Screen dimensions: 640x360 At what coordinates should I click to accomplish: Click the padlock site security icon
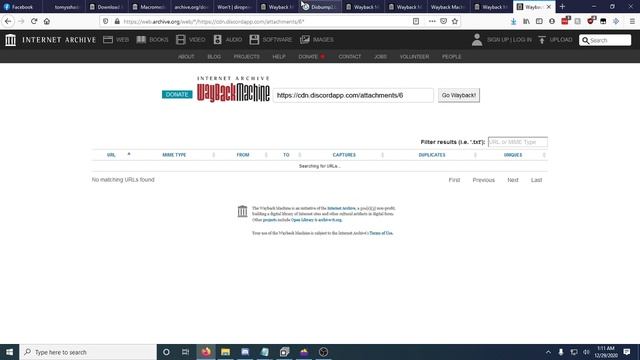click(x=117, y=21)
